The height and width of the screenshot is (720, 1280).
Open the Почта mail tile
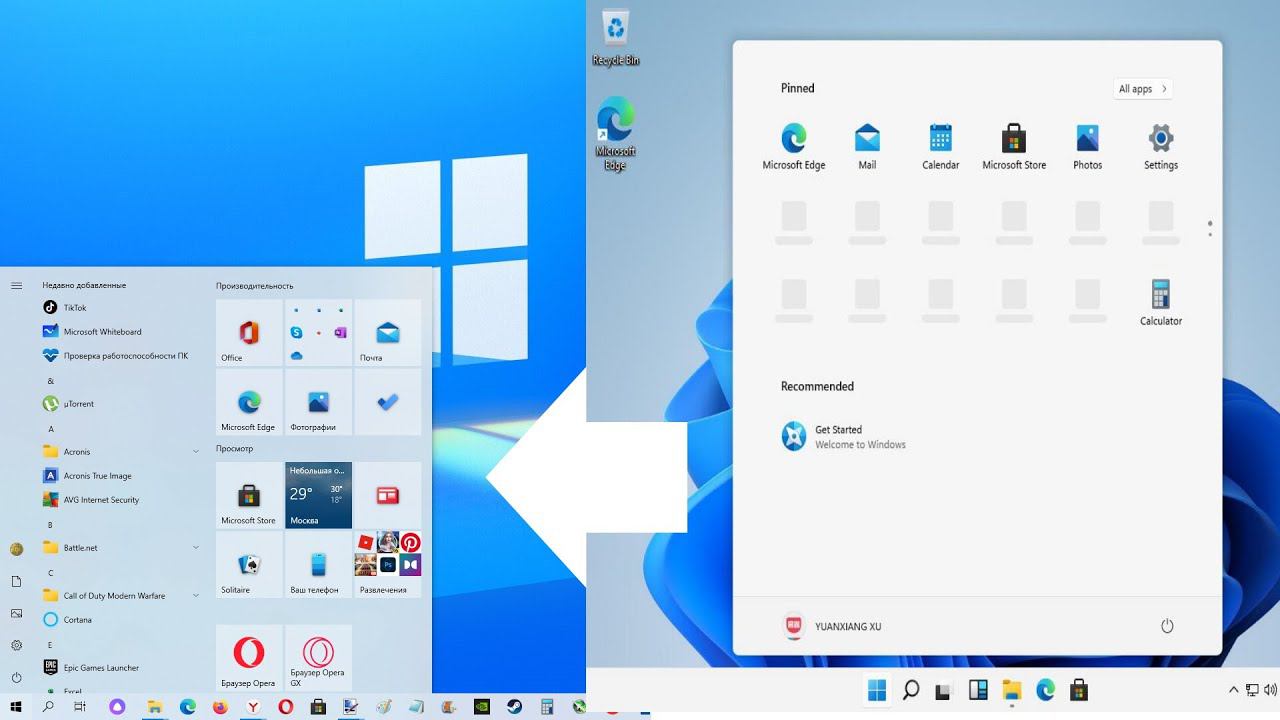(388, 333)
